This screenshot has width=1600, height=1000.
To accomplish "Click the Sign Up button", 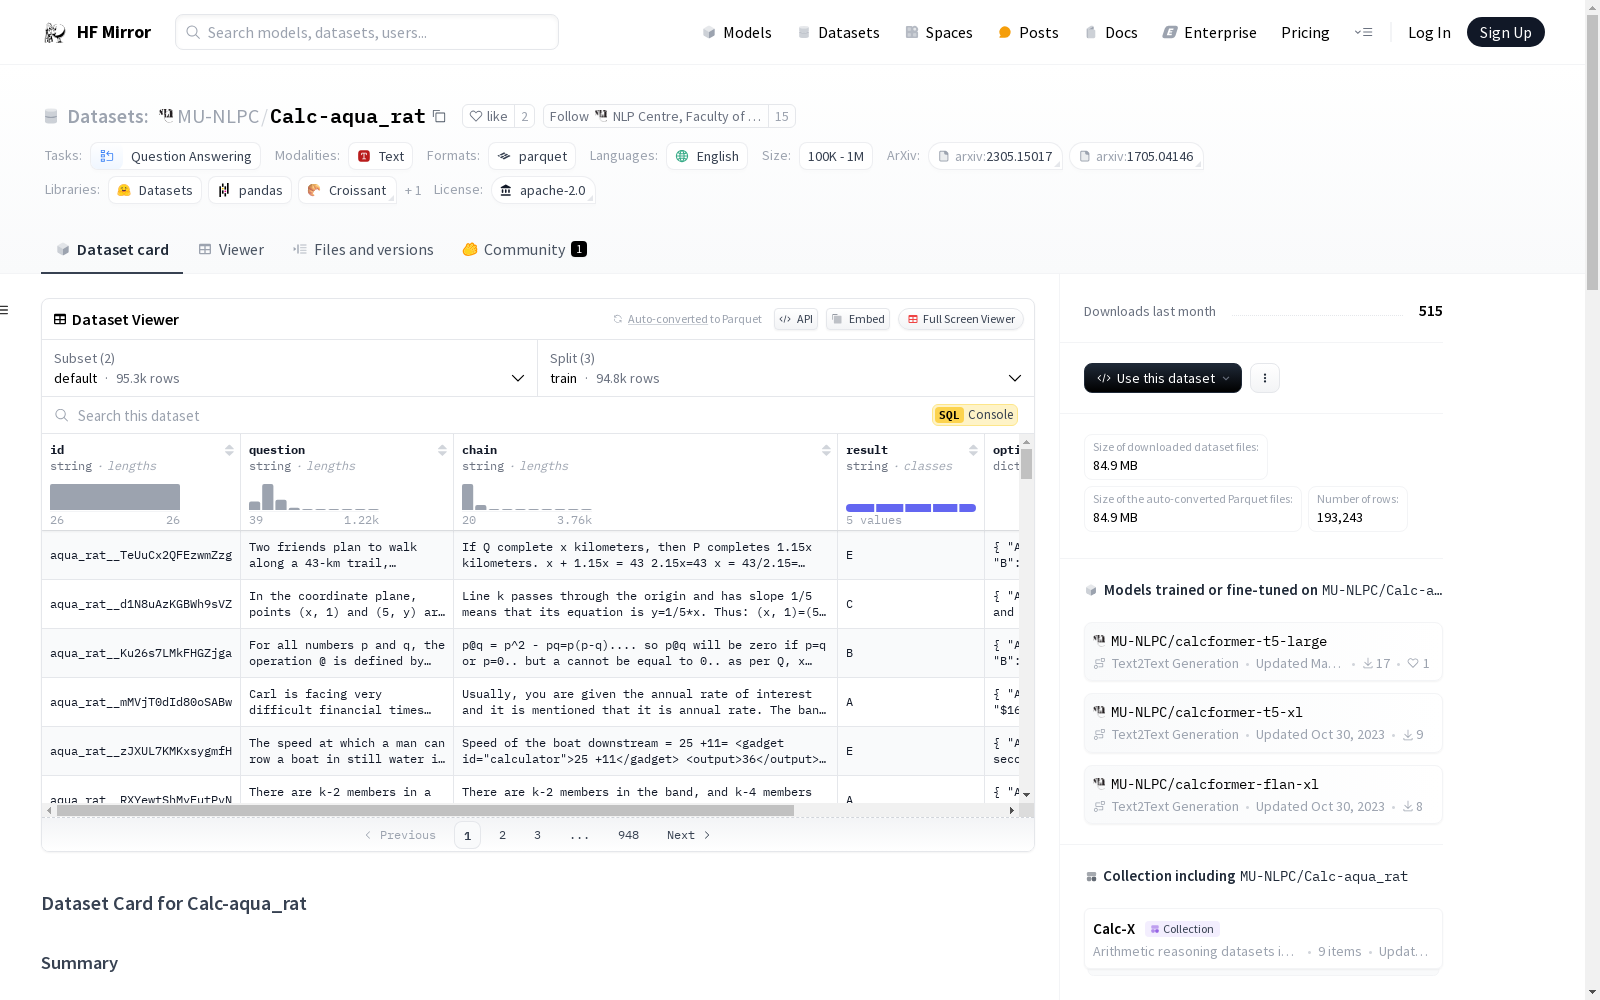I will 1505,32.
